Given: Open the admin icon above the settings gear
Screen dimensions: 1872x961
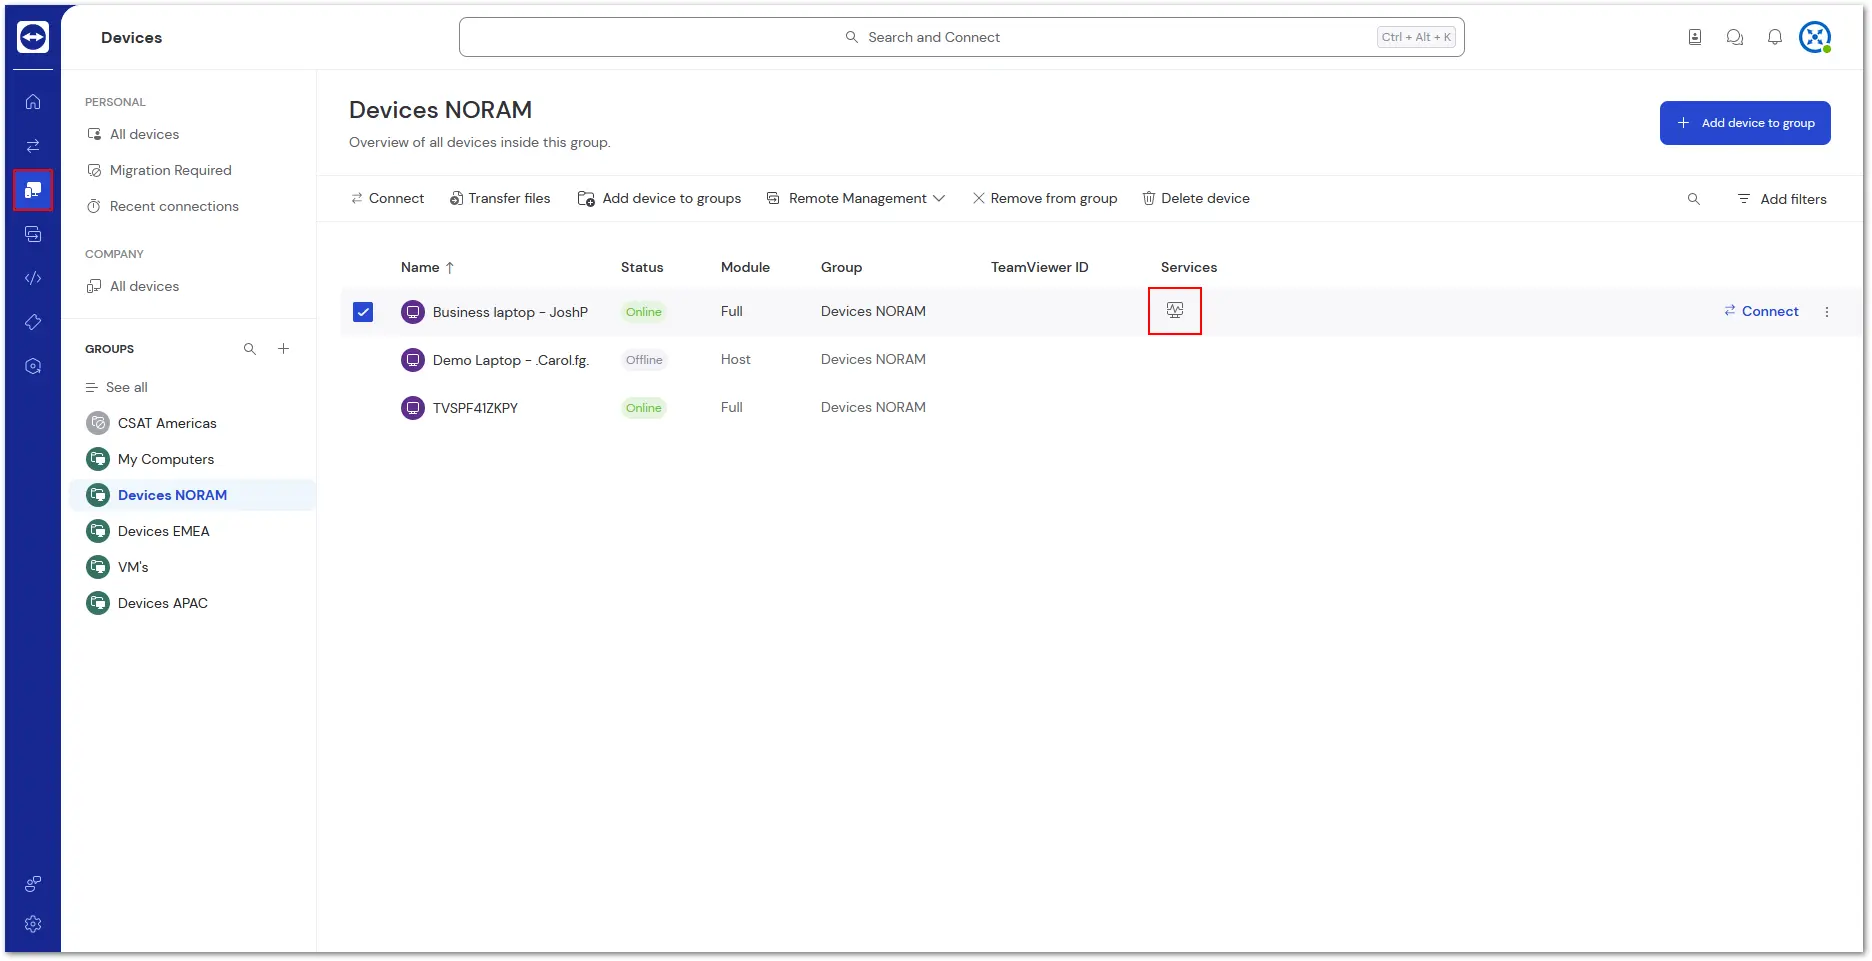Looking at the screenshot, I should click(33, 884).
